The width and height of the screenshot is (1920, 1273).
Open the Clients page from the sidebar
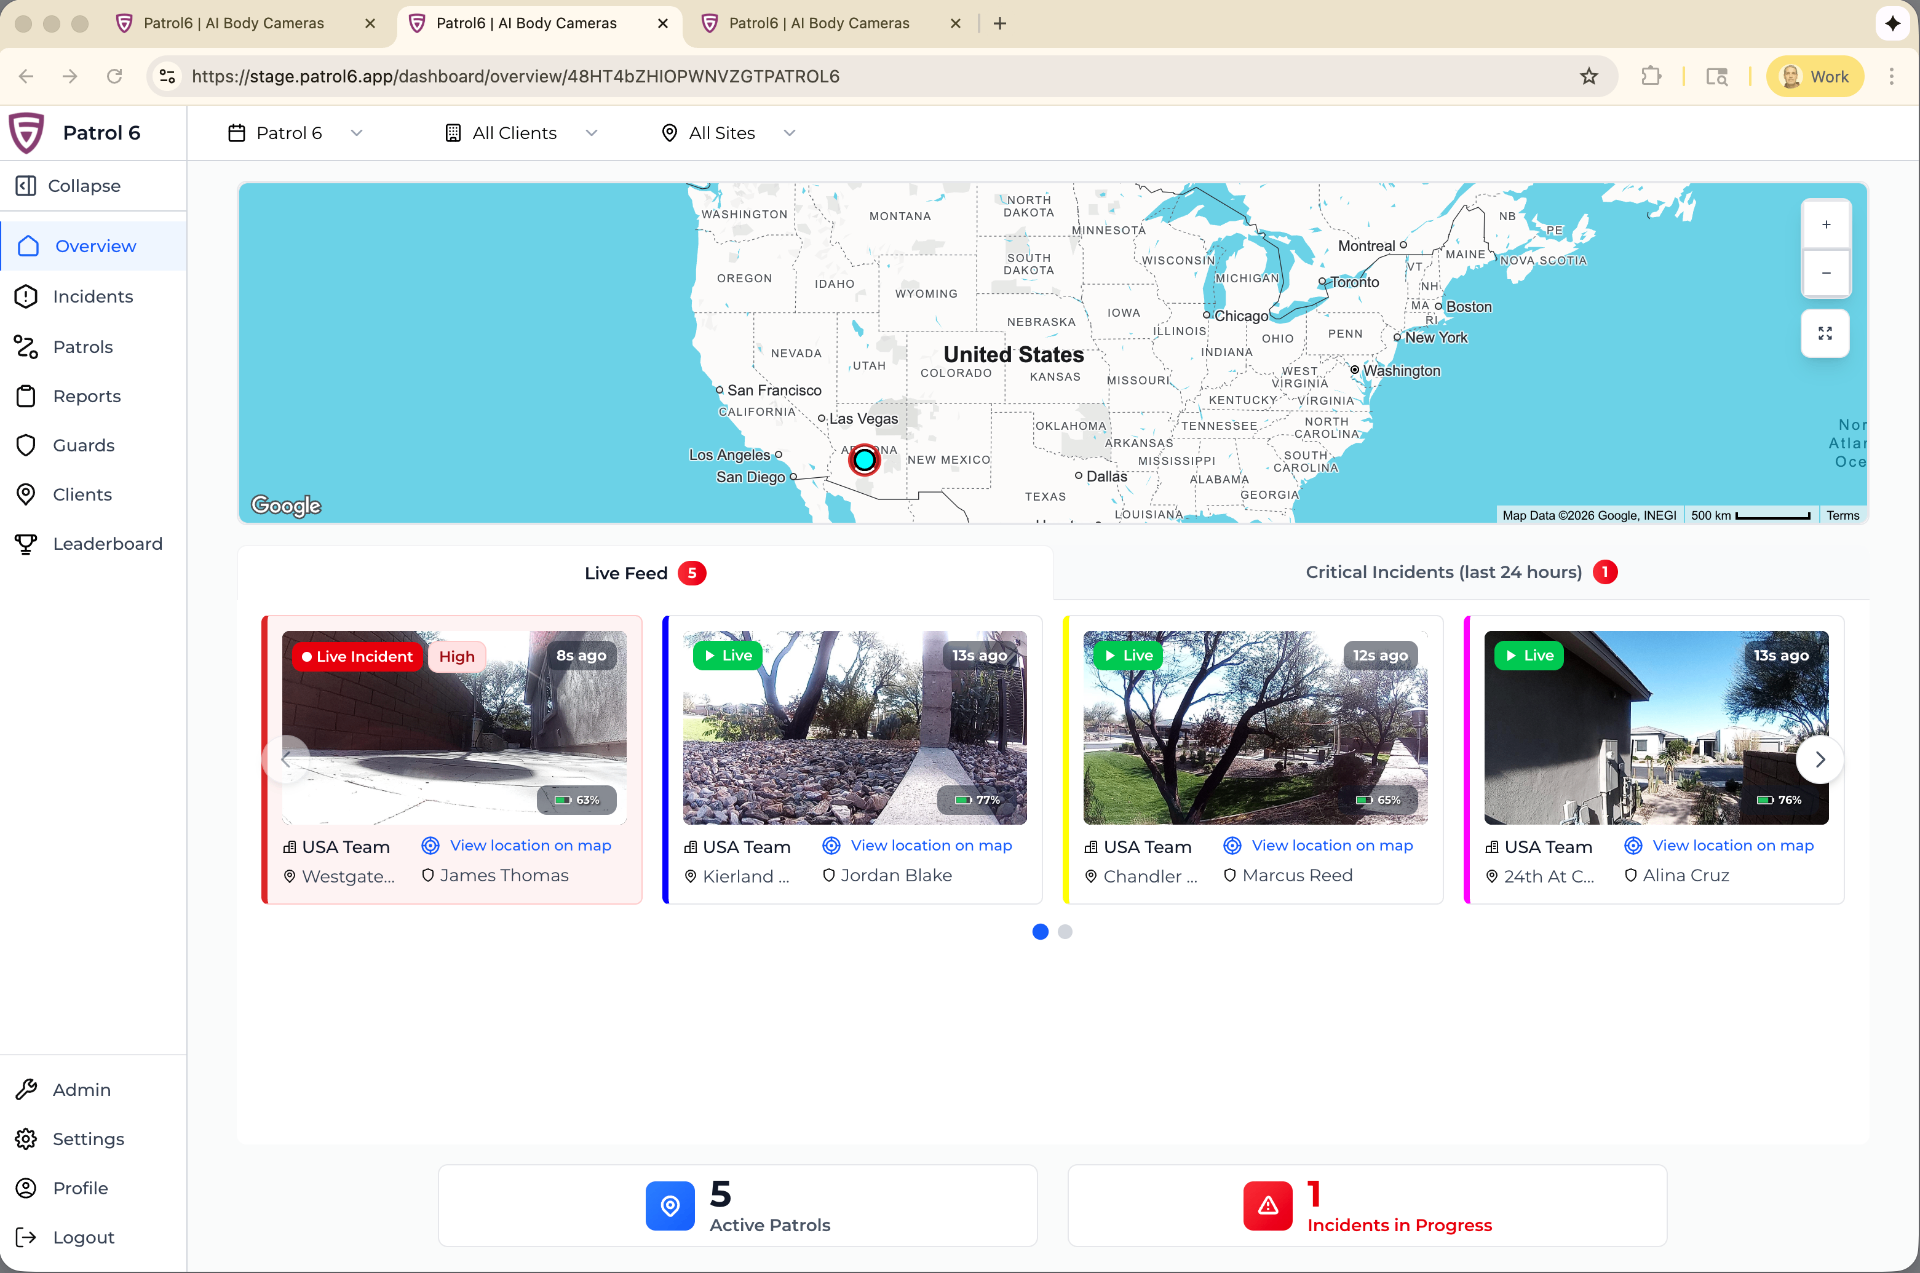(x=82, y=494)
